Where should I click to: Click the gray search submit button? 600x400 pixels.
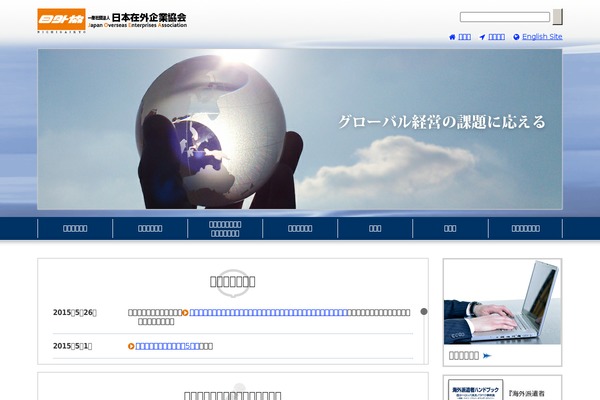point(558,17)
